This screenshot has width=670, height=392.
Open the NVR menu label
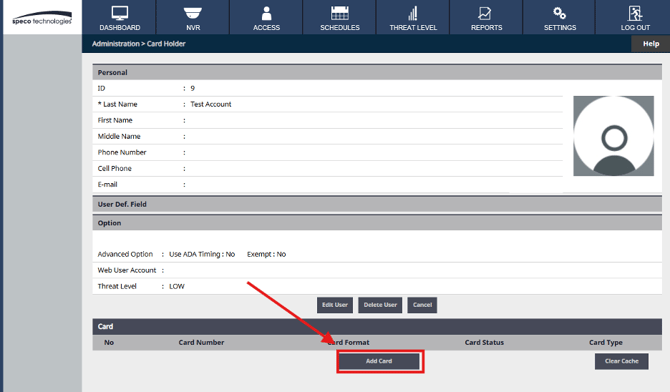tap(193, 27)
